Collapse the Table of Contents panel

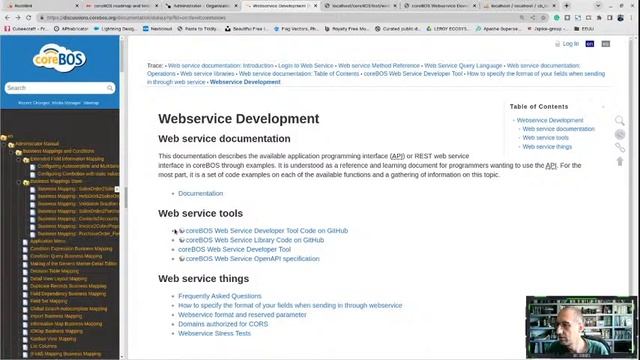(x=603, y=107)
